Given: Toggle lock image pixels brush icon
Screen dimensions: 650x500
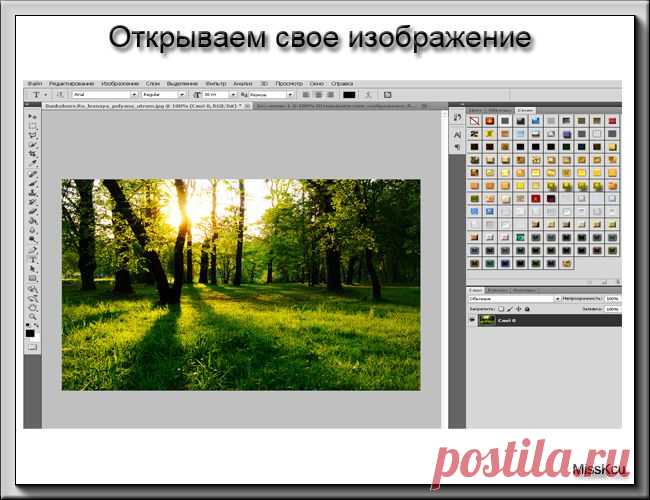Looking at the screenshot, I should tap(510, 309).
